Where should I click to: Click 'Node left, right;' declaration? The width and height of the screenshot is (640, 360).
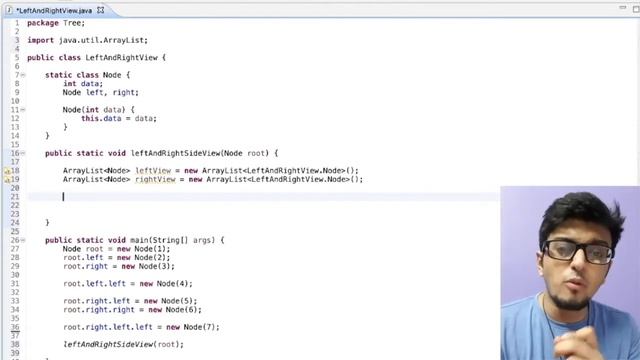[100, 93]
